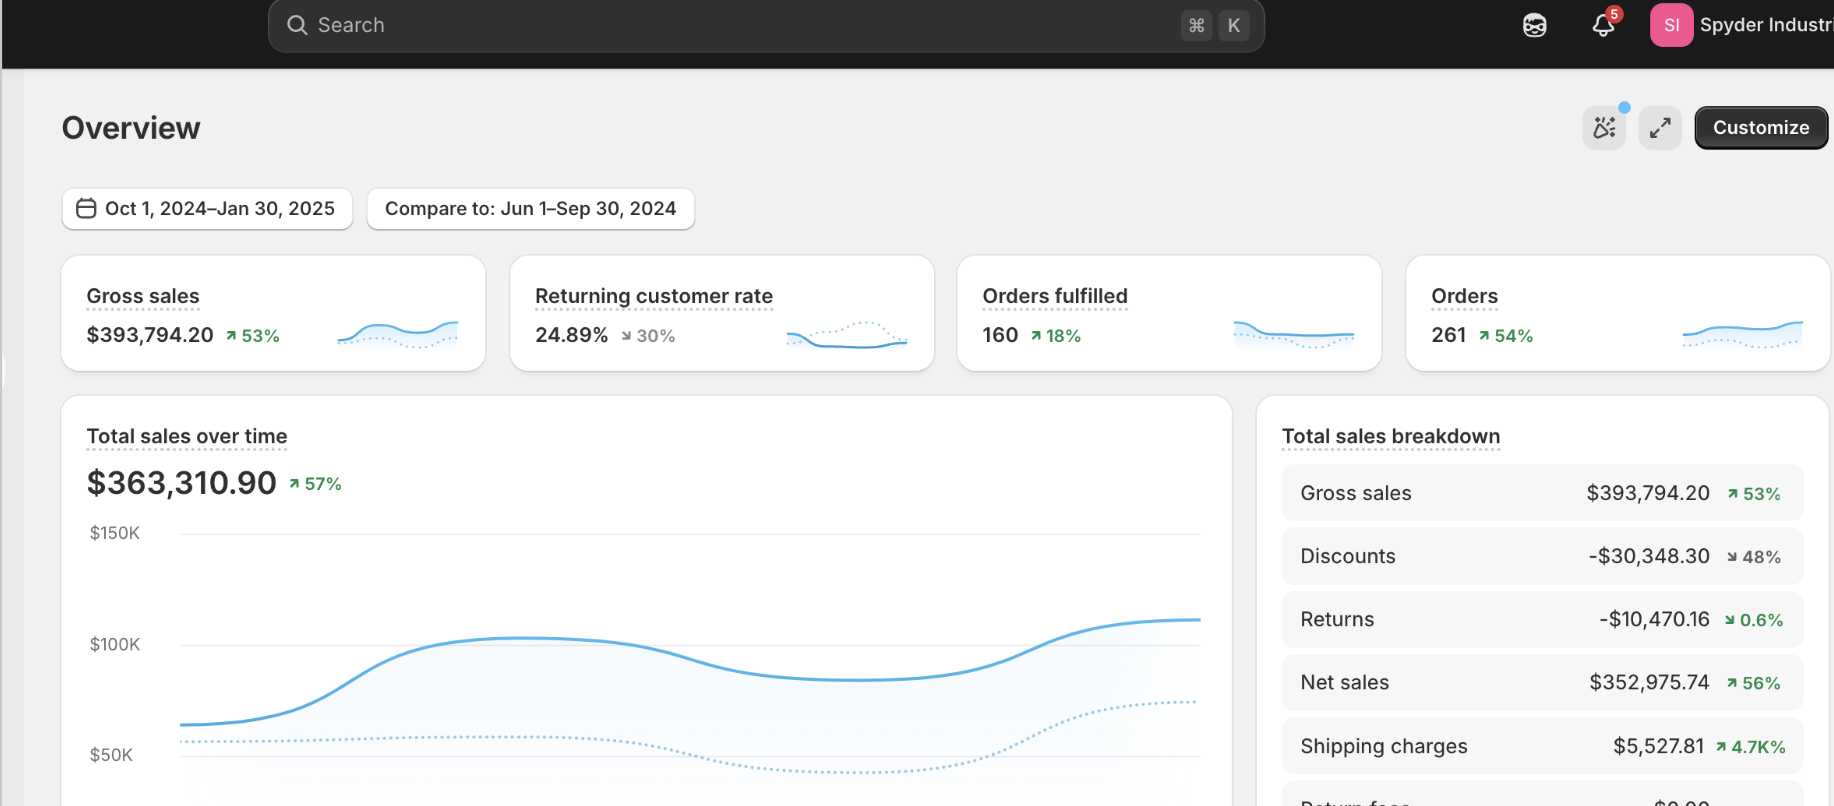Click the 18% orders fulfilled increase
Image resolution: width=1834 pixels, height=806 pixels.
(1056, 336)
